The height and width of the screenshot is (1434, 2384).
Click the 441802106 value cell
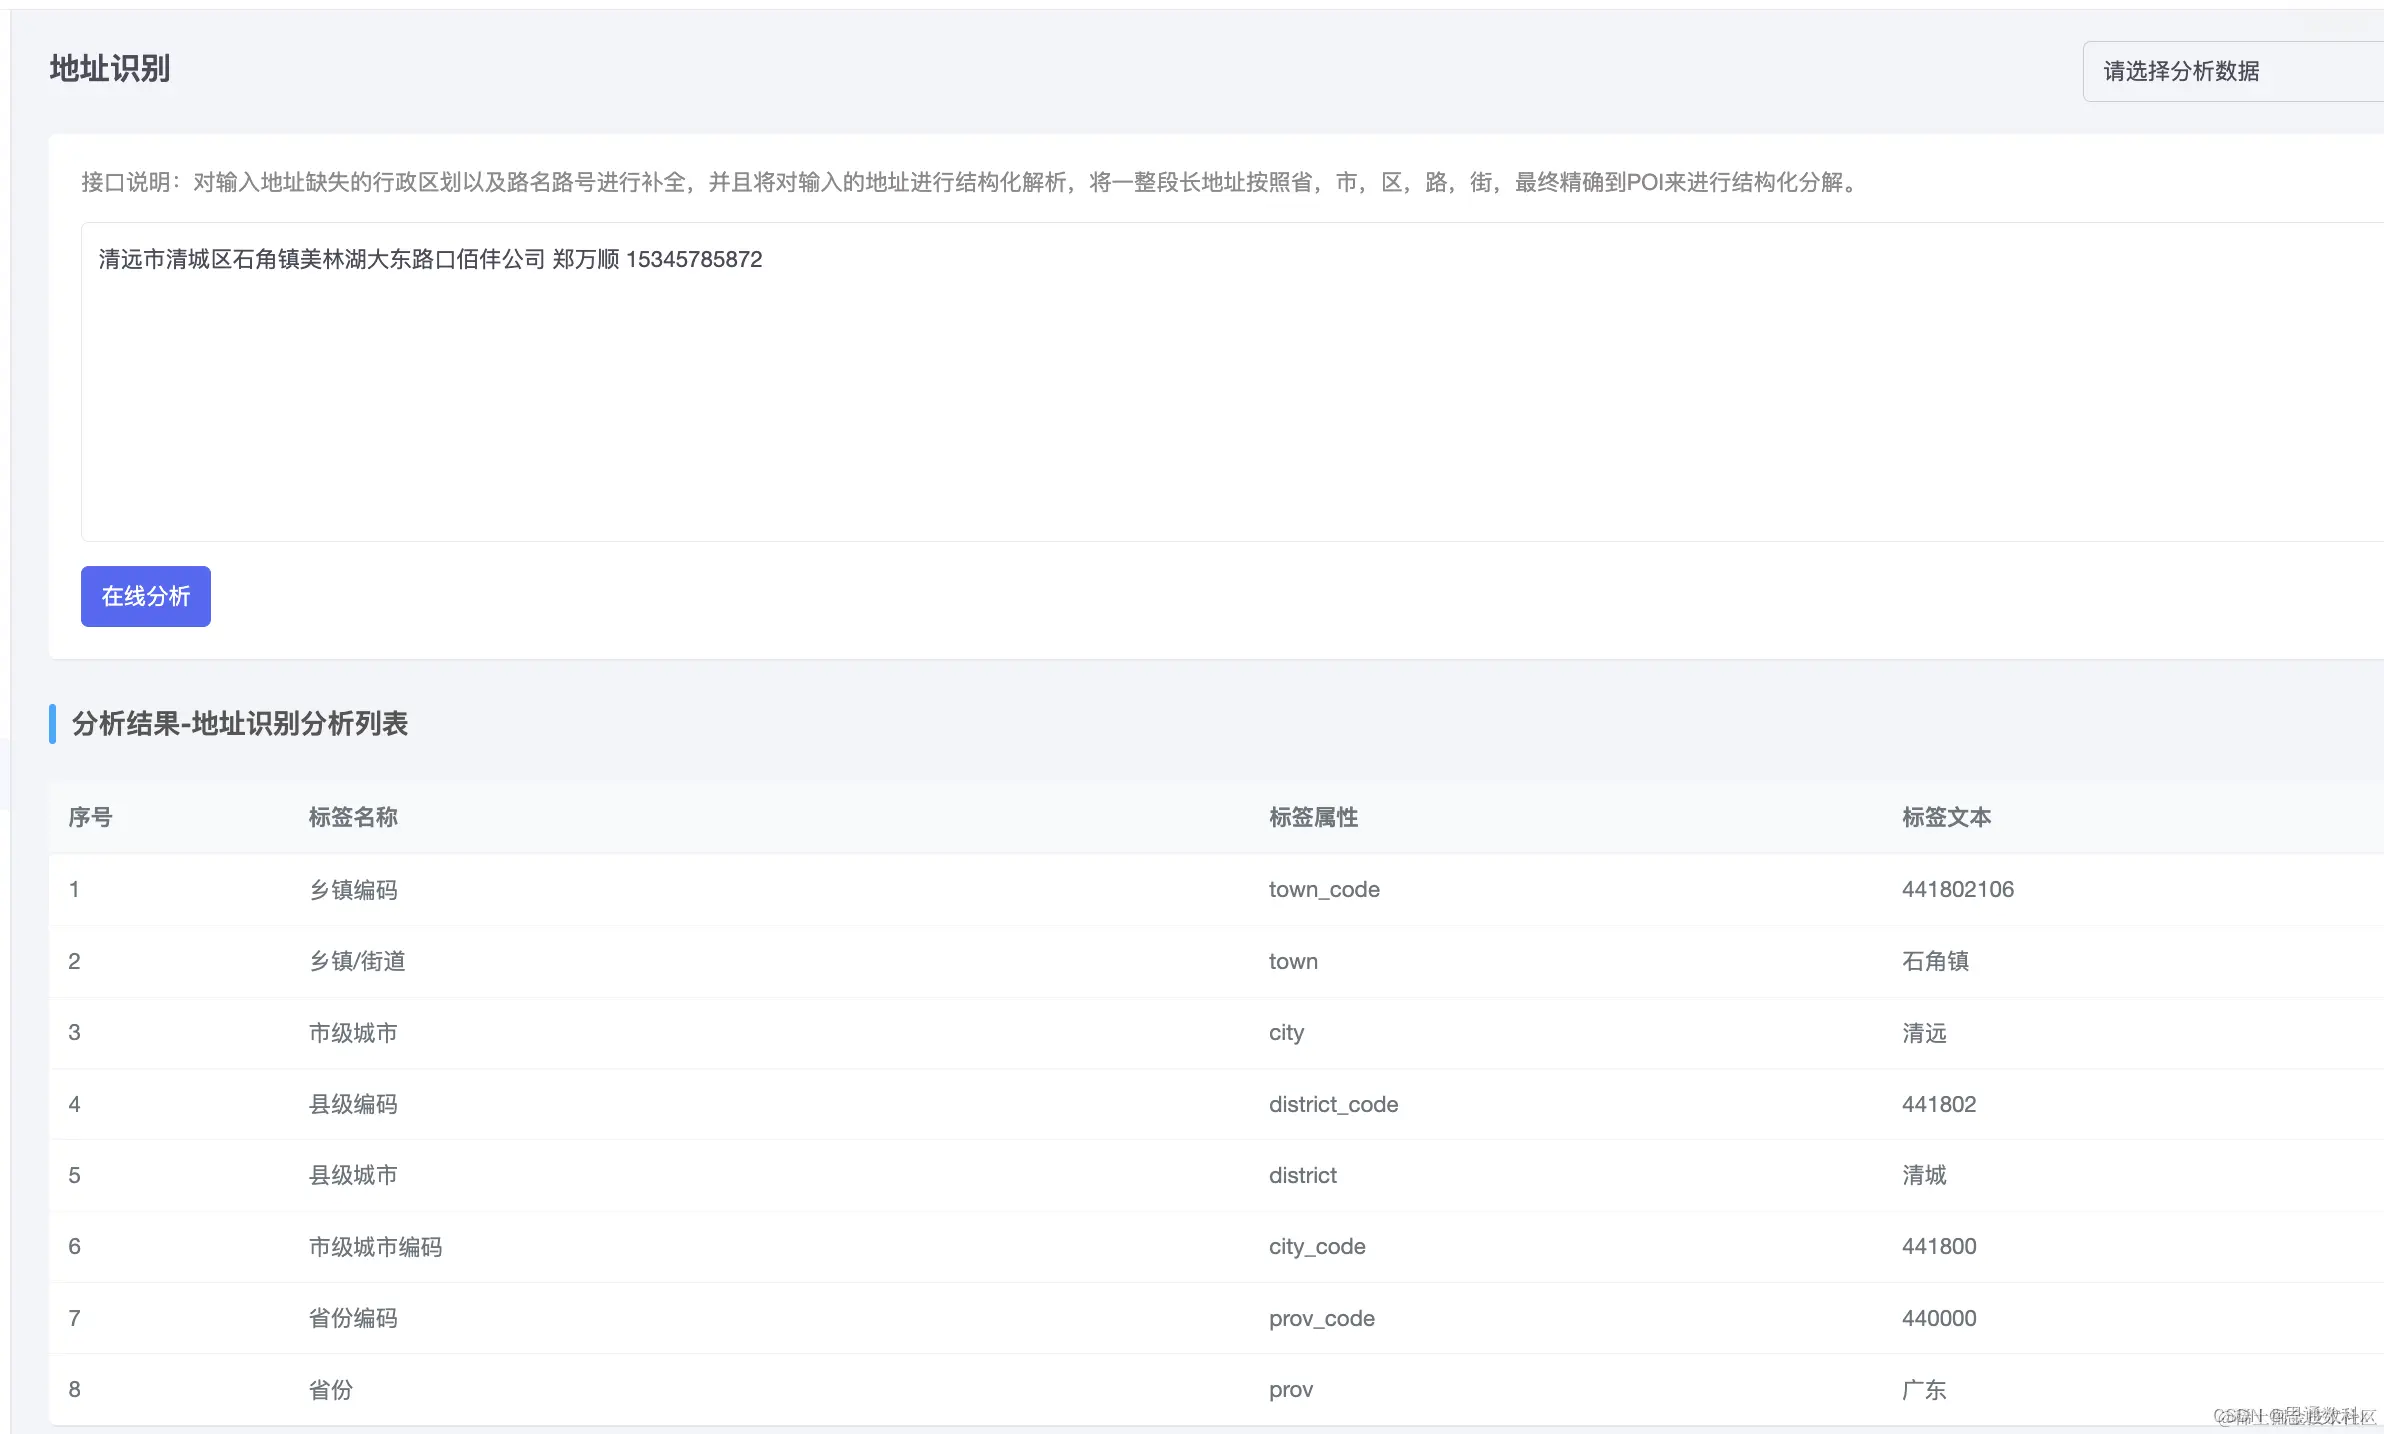1957,890
